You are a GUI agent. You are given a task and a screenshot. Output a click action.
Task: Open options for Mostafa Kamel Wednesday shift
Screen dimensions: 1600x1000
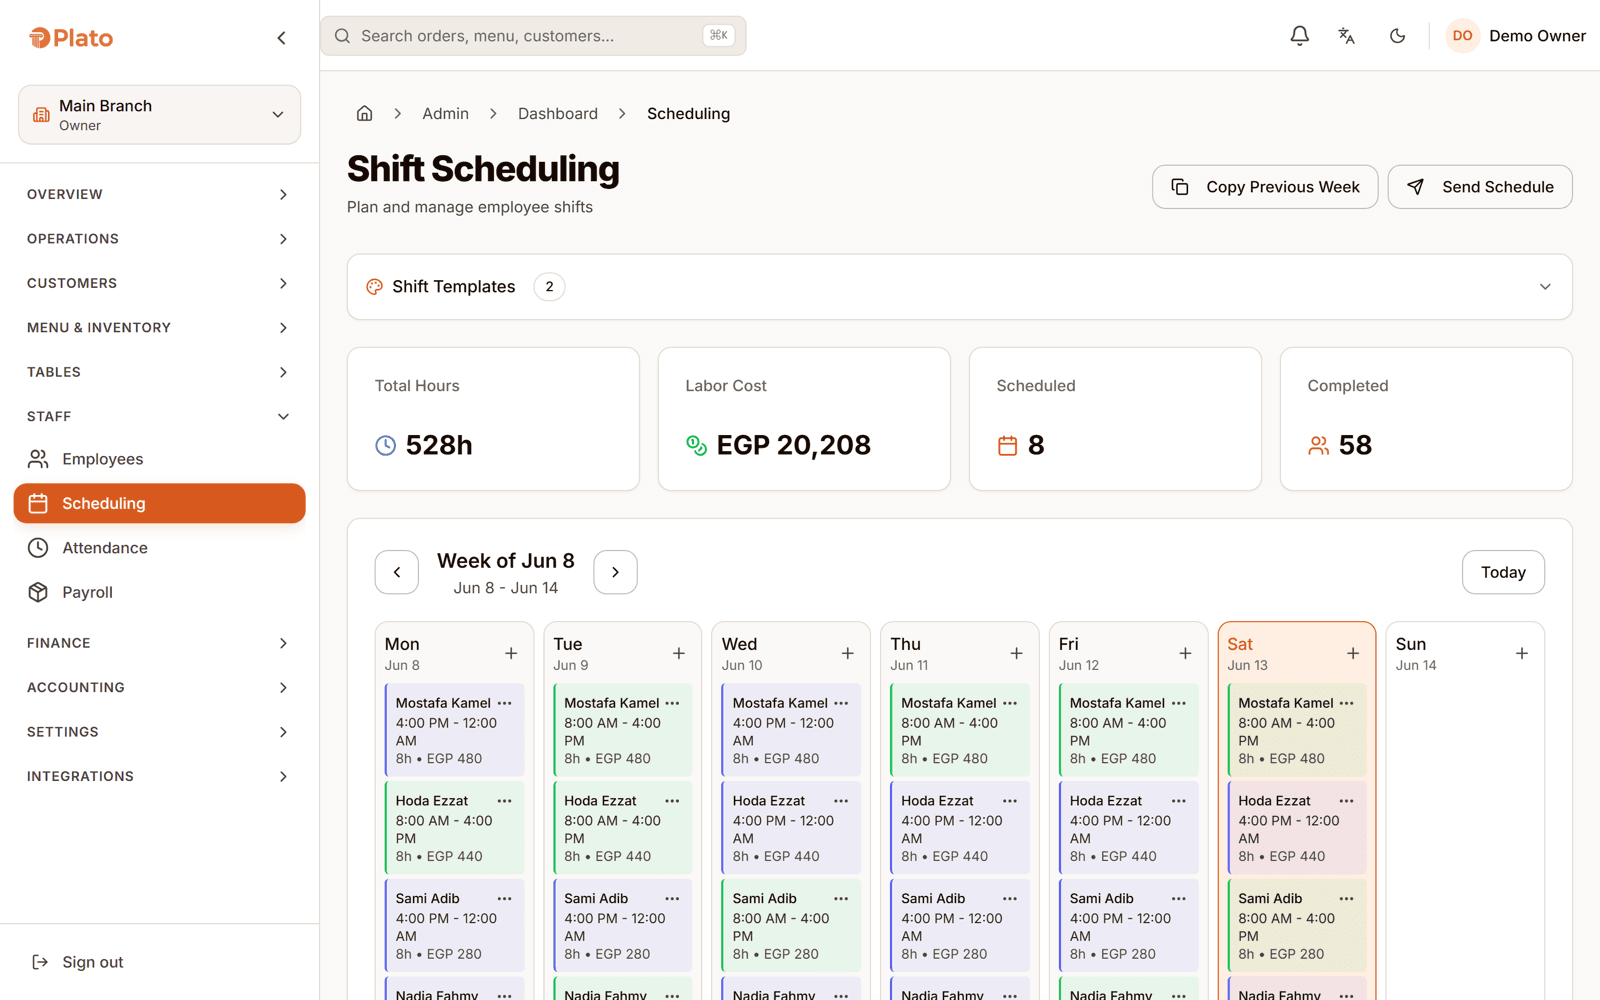point(842,703)
